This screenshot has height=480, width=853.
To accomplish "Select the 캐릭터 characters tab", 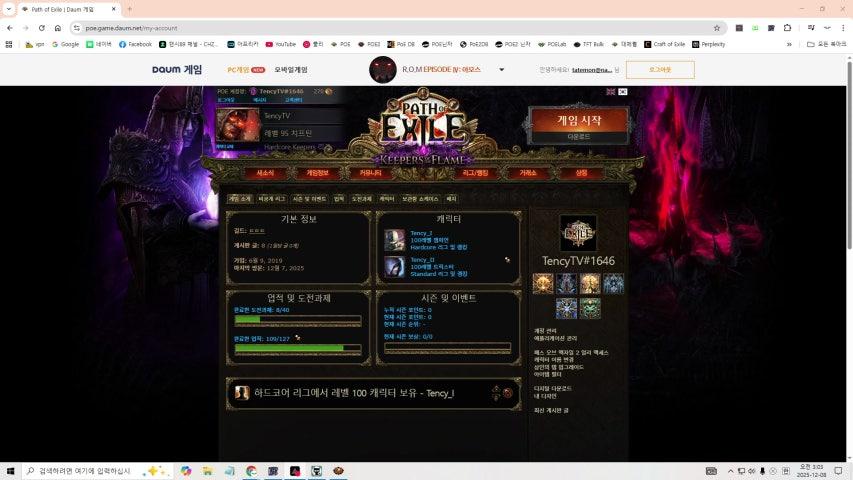I will coord(387,199).
